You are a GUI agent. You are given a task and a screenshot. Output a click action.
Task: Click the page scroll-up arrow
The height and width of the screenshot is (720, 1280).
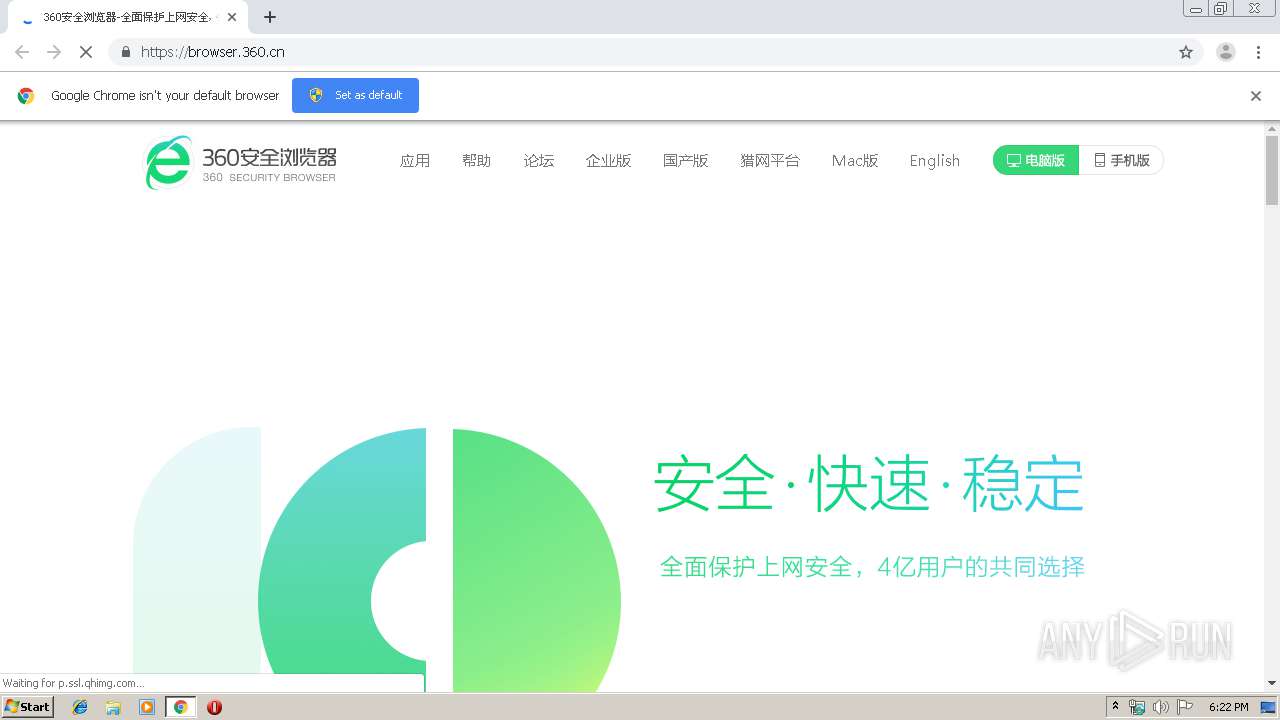pyautogui.click(x=1272, y=128)
